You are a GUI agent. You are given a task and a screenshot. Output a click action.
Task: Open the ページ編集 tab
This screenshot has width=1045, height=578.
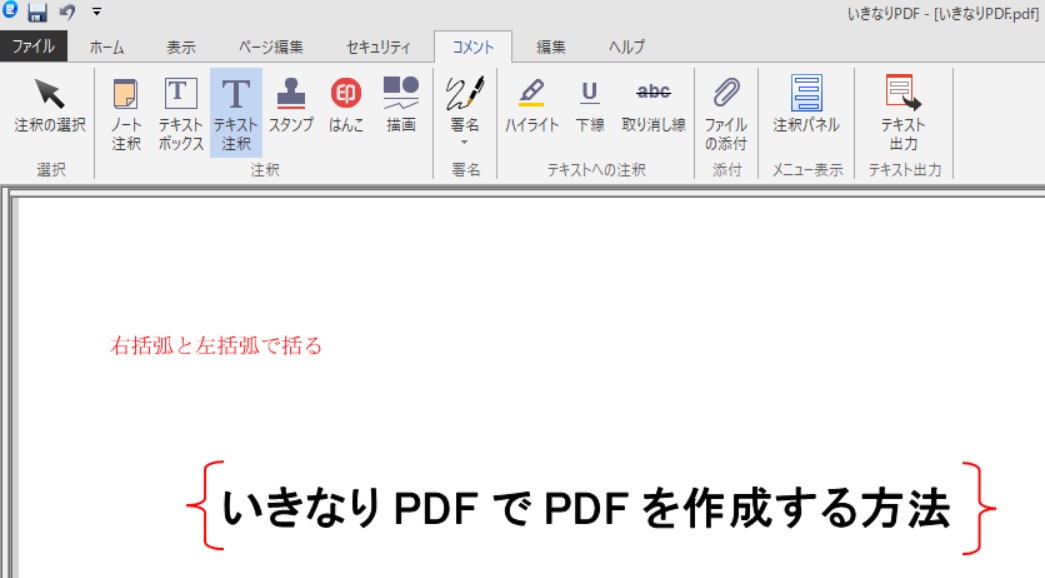(x=271, y=47)
